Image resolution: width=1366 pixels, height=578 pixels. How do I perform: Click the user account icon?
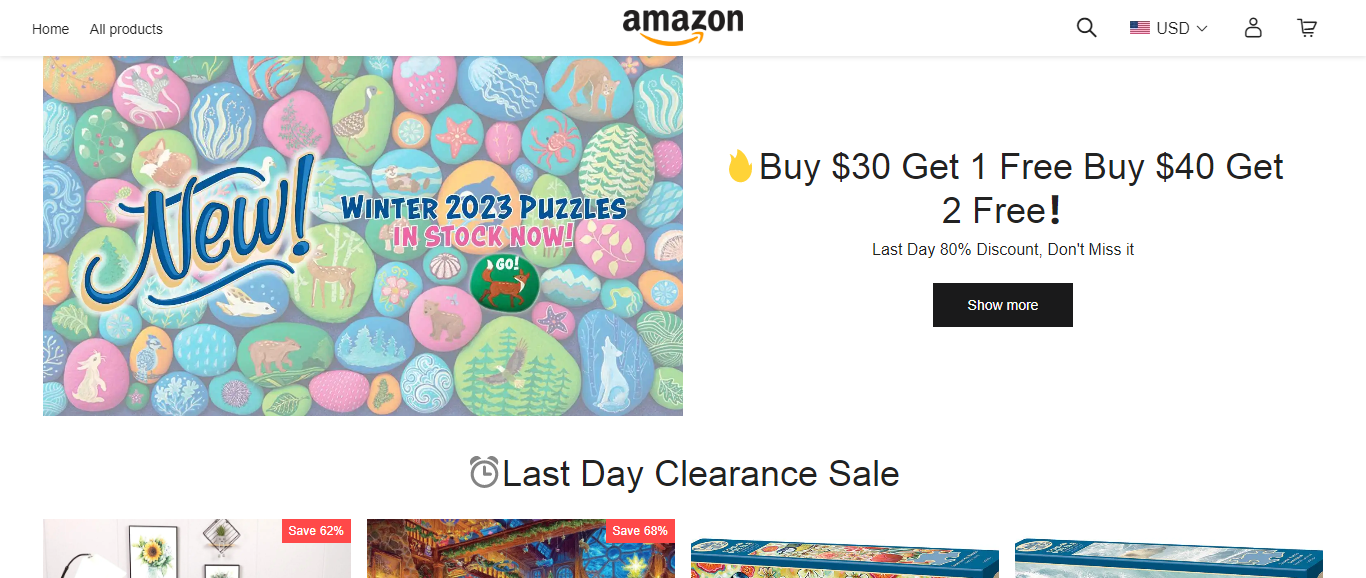1253,28
